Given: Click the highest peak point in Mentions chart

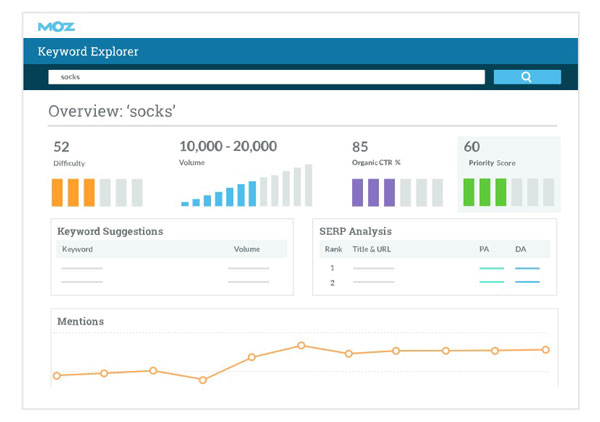Looking at the screenshot, I should 300,346.
